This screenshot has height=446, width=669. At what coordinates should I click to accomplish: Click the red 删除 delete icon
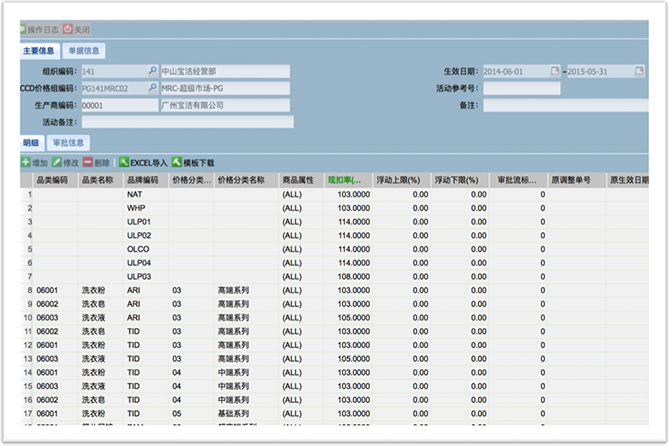89,162
